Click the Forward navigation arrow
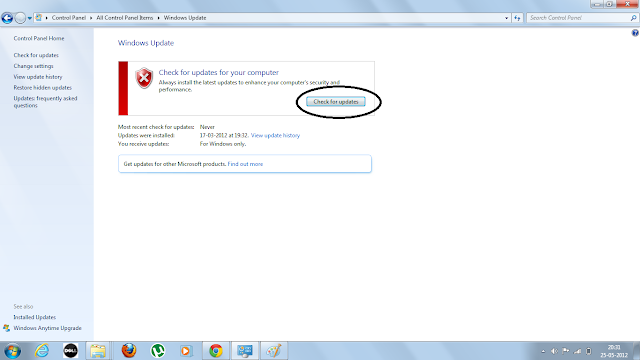The width and height of the screenshot is (640, 360). pos(20,18)
